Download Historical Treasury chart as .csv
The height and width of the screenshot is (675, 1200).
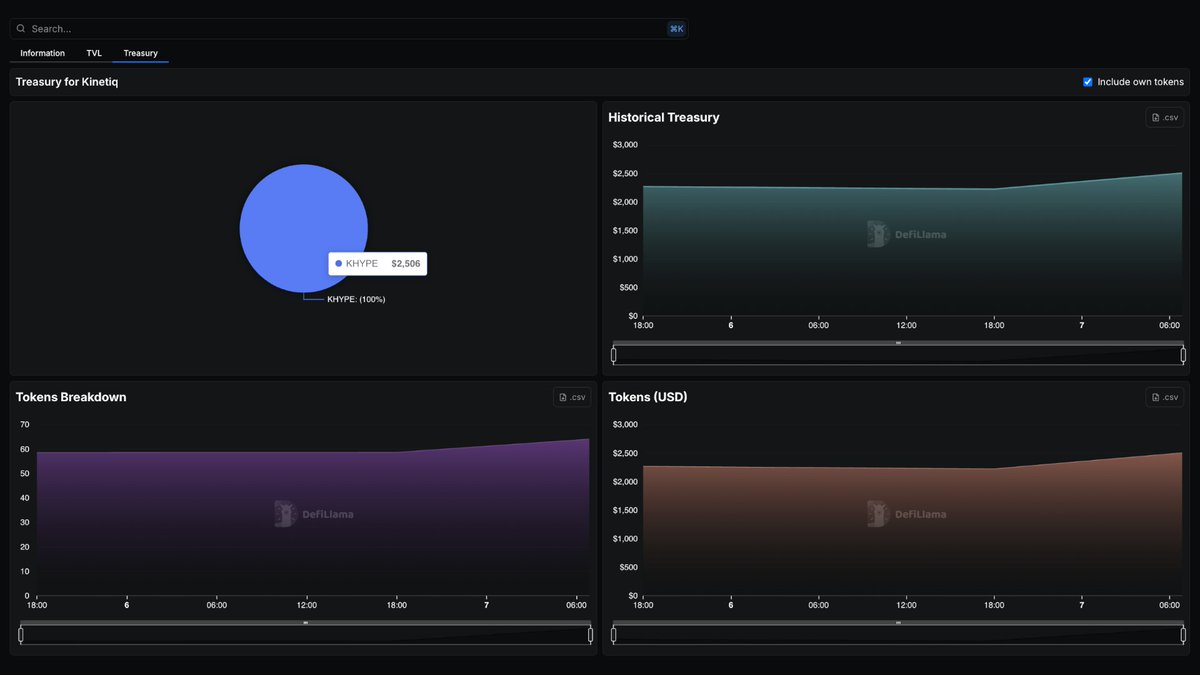click(x=1164, y=117)
